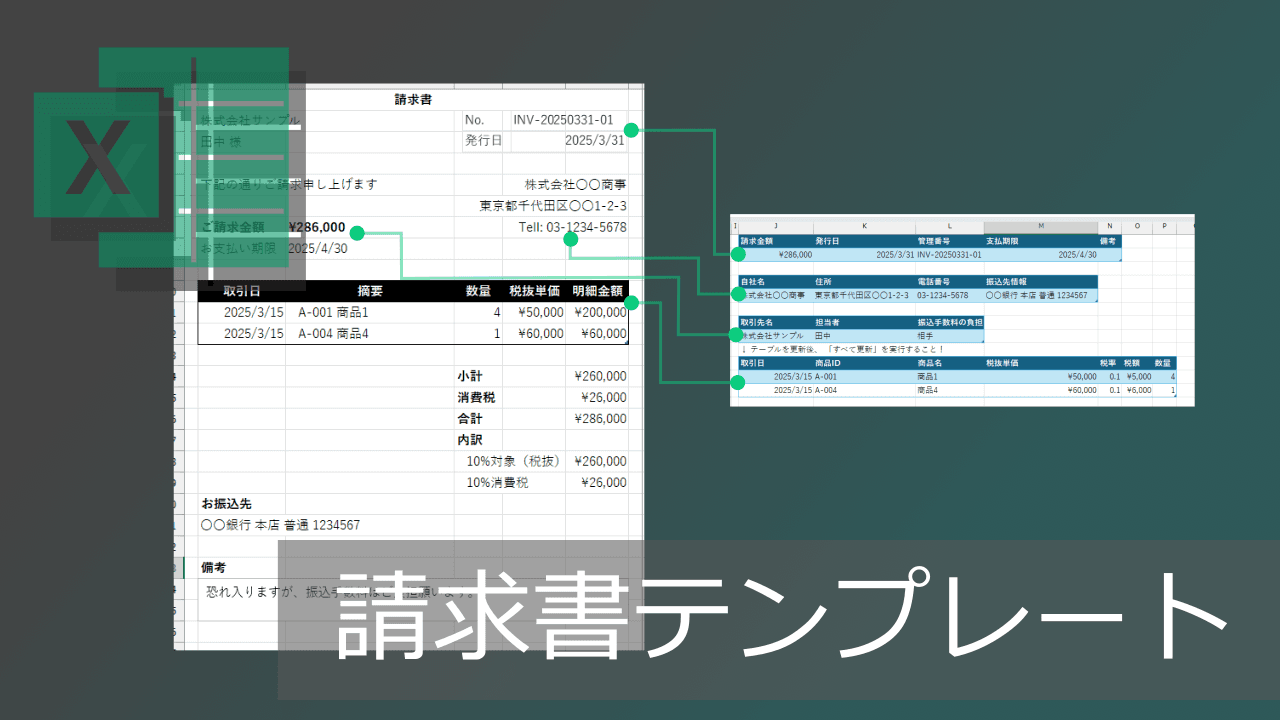Click the green dot near the Tell phone number
1280x720 pixels.
pos(570,239)
